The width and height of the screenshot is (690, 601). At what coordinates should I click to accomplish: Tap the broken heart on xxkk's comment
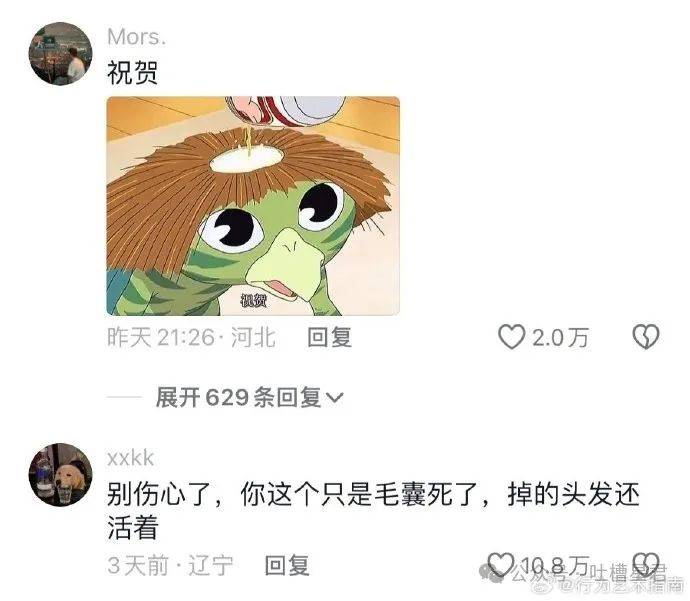[x=646, y=564]
